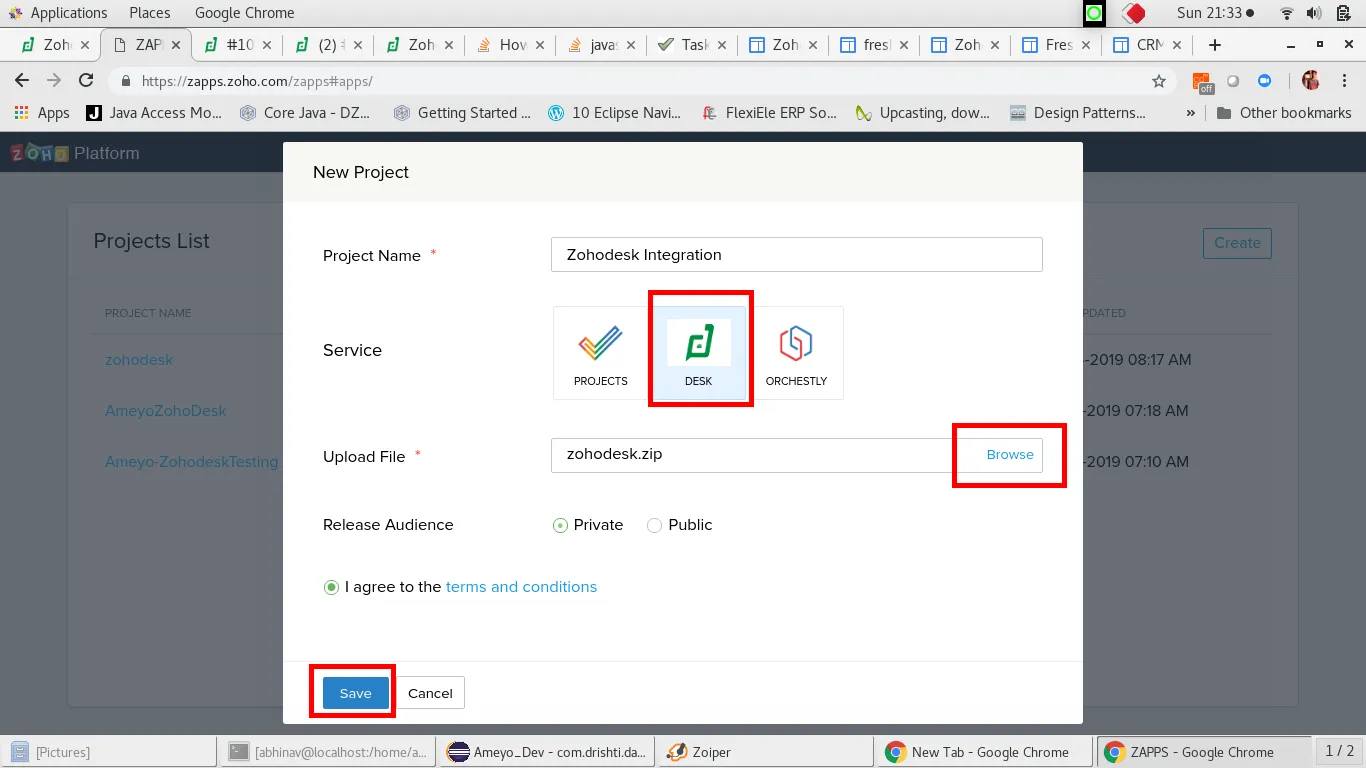Reload the current page

(x=86, y=81)
